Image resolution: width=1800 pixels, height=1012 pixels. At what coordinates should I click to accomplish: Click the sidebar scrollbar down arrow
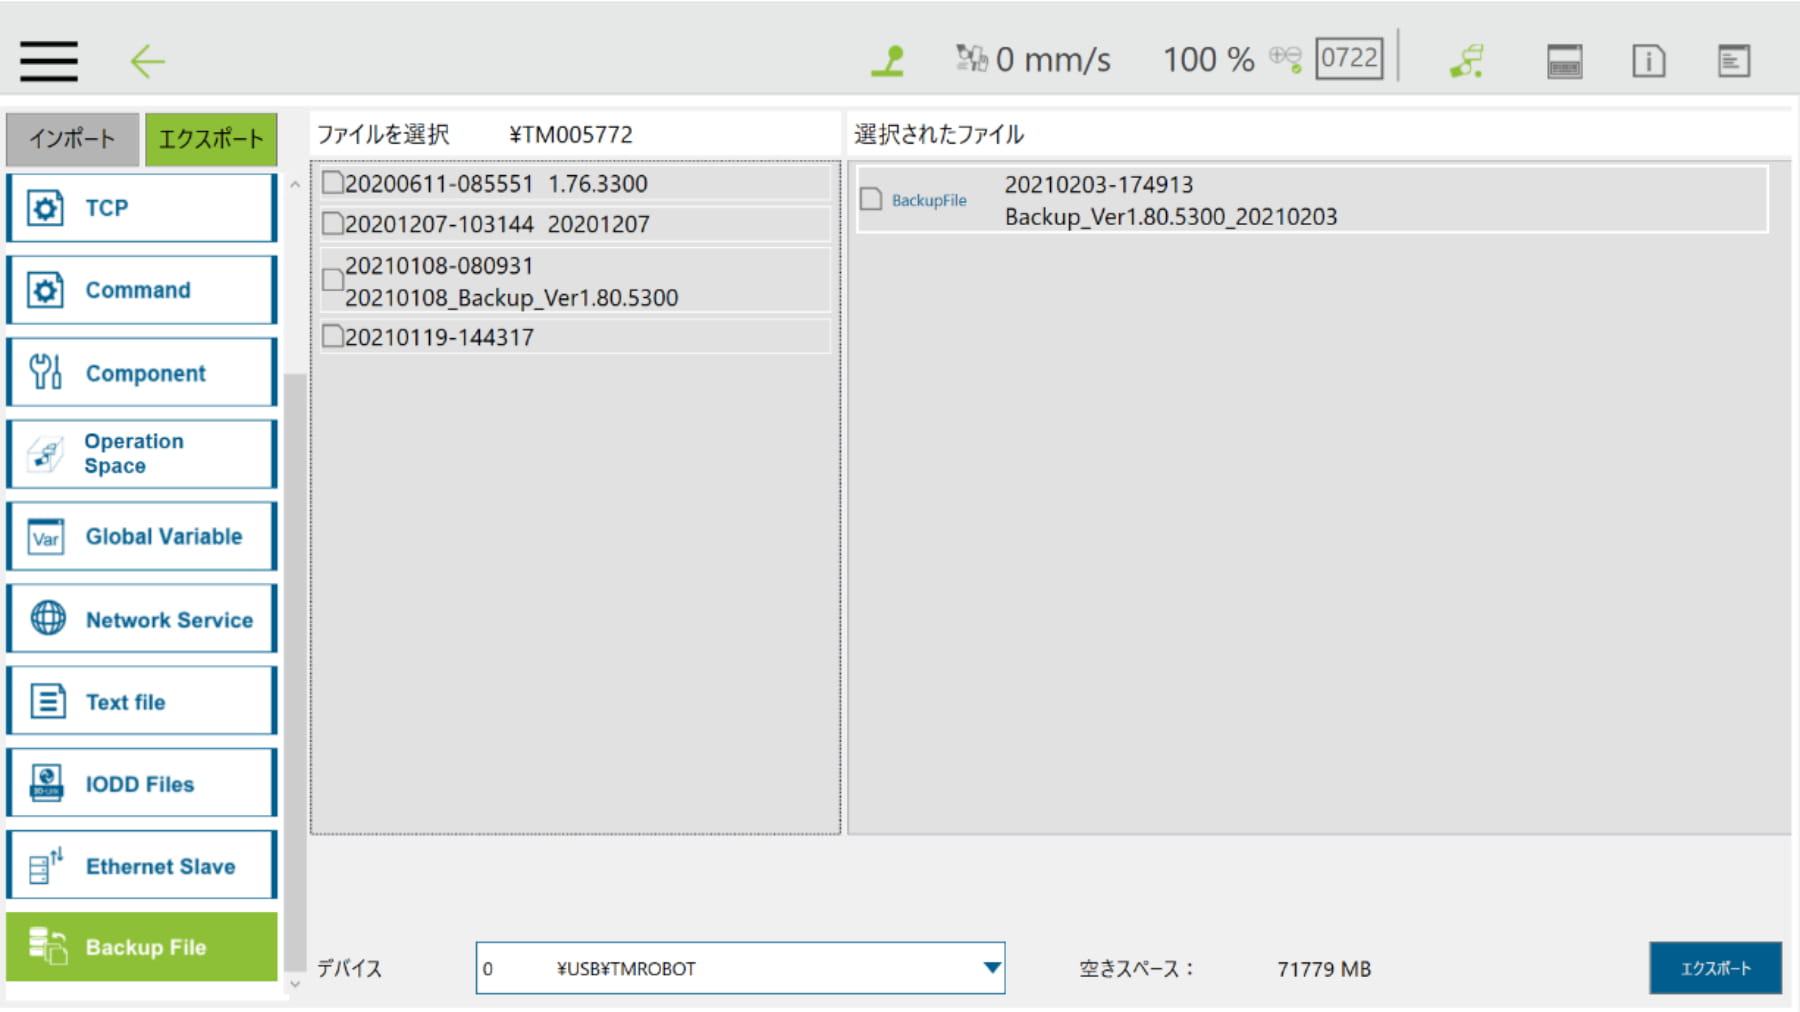(295, 984)
